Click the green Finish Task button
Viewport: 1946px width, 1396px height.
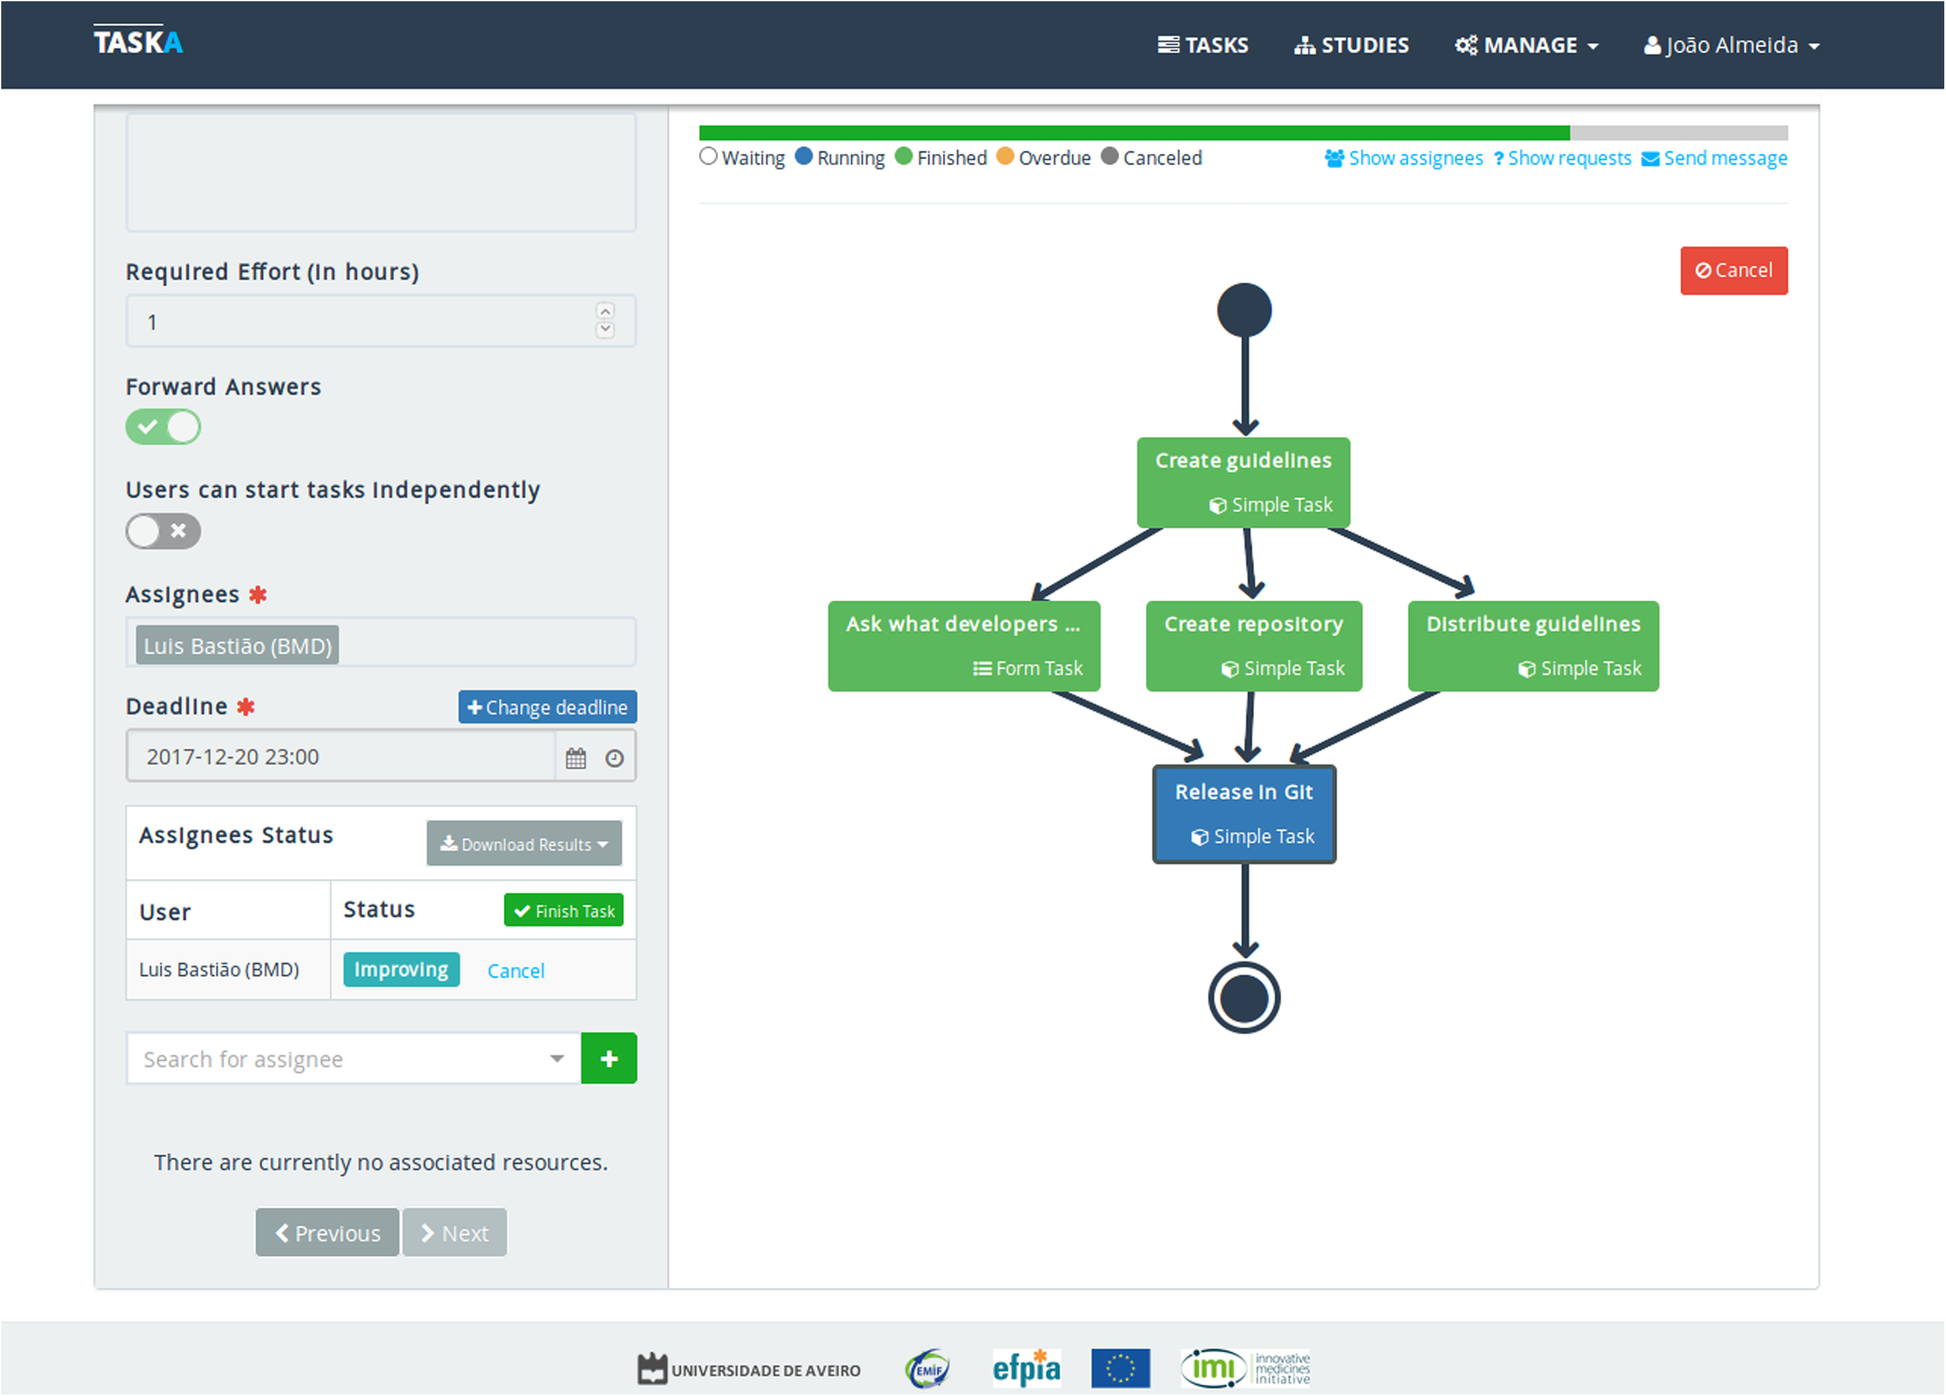point(564,910)
